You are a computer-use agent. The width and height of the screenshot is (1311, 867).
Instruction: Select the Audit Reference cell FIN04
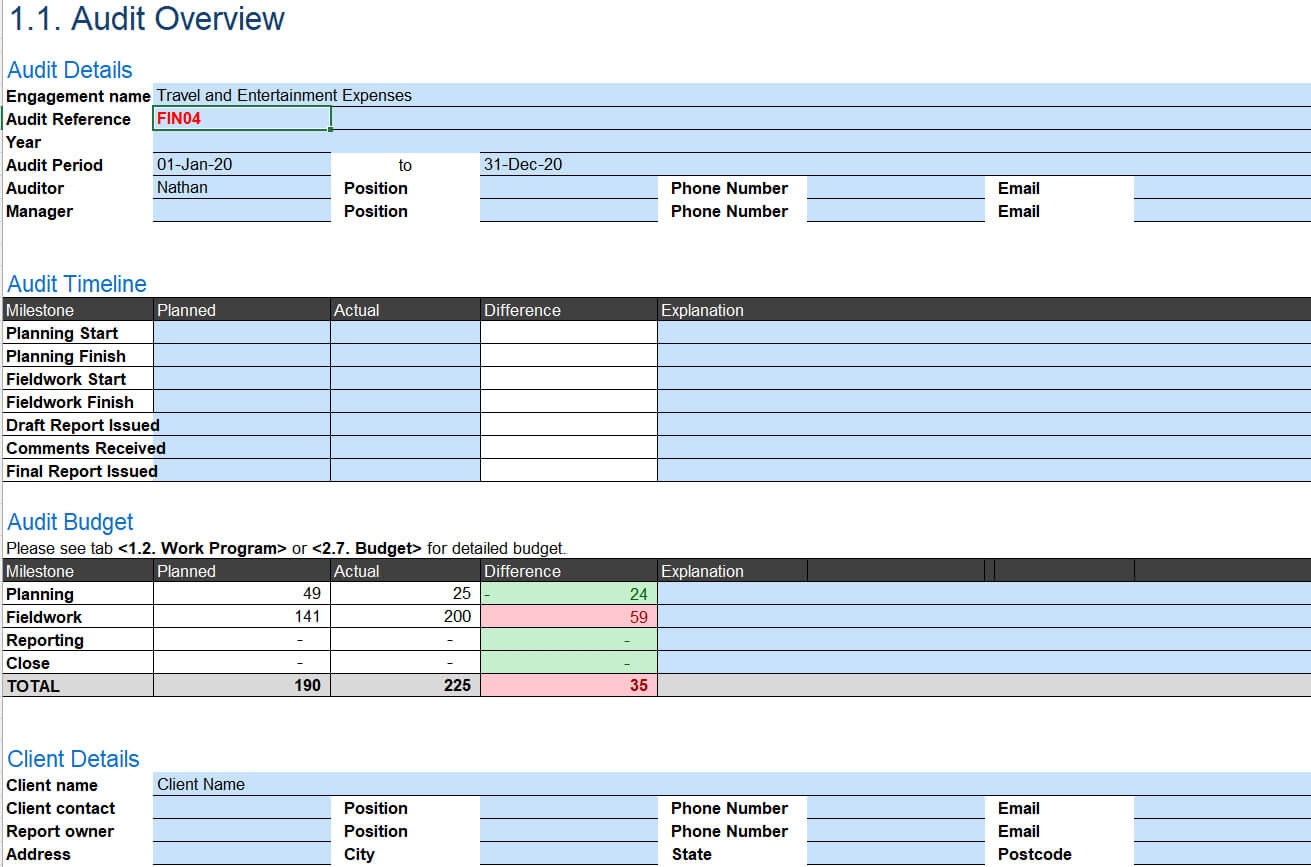(242, 119)
